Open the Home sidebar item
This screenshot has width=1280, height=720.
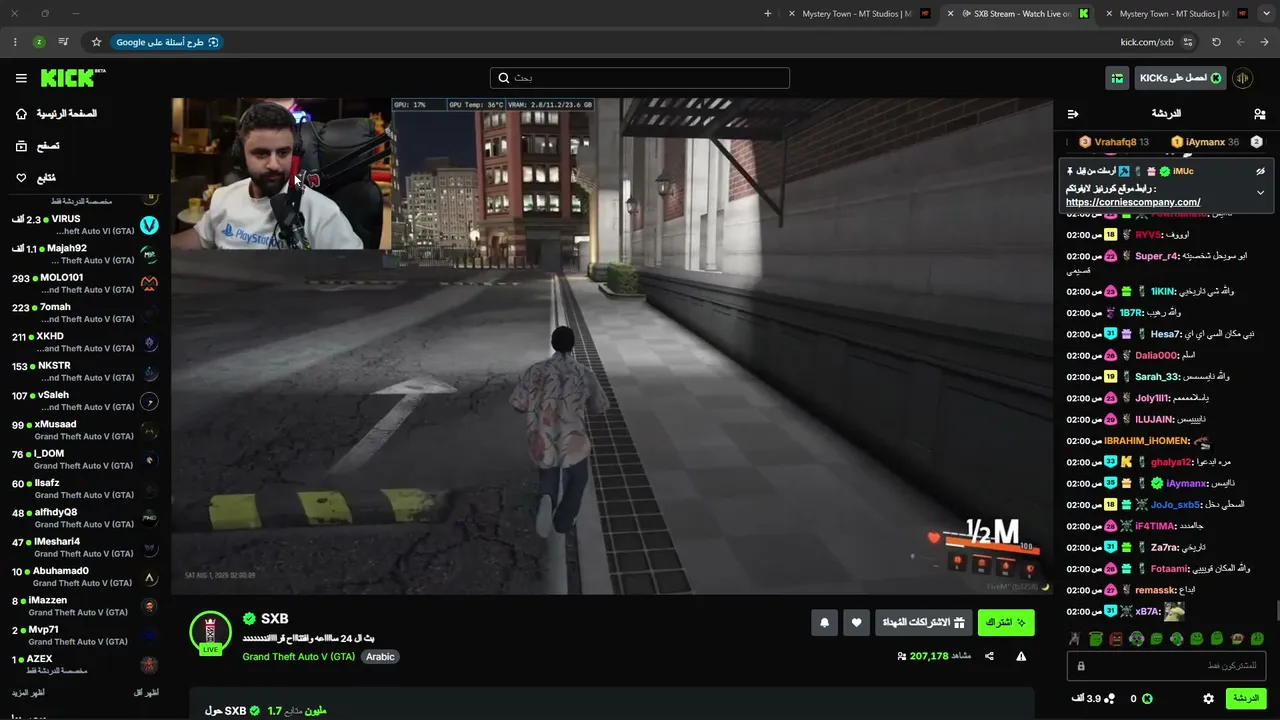(x=84, y=114)
